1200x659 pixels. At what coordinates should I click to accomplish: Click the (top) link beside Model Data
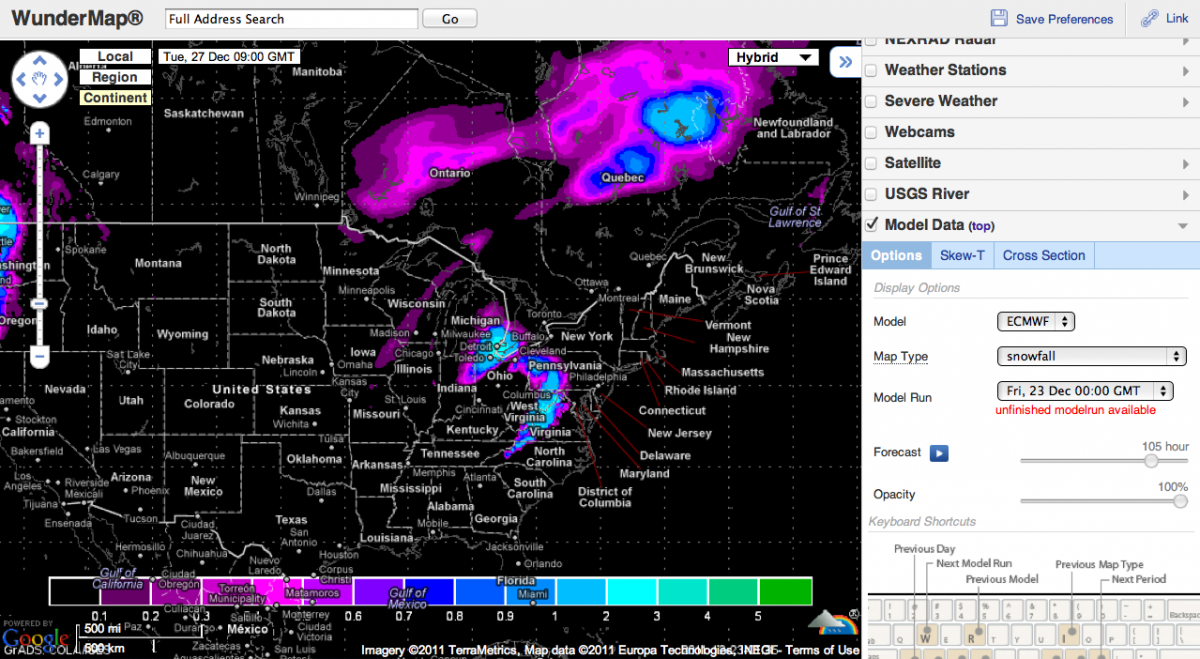(x=981, y=226)
